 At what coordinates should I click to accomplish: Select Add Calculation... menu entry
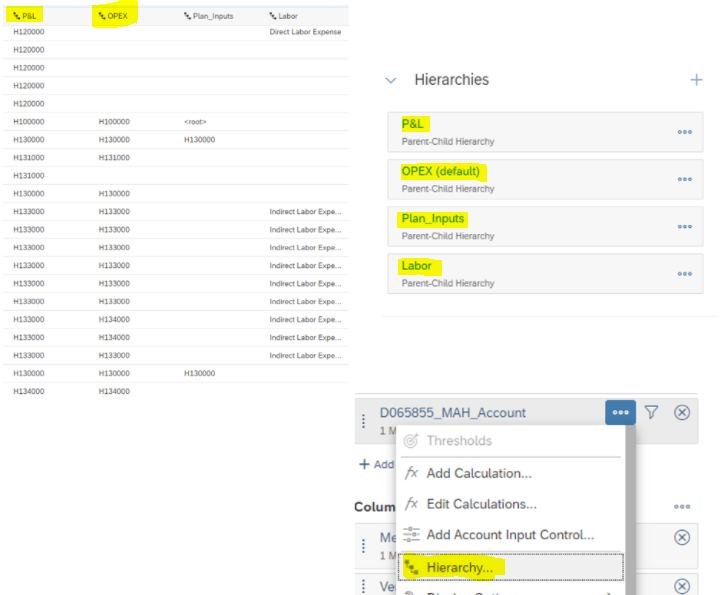coord(478,473)
